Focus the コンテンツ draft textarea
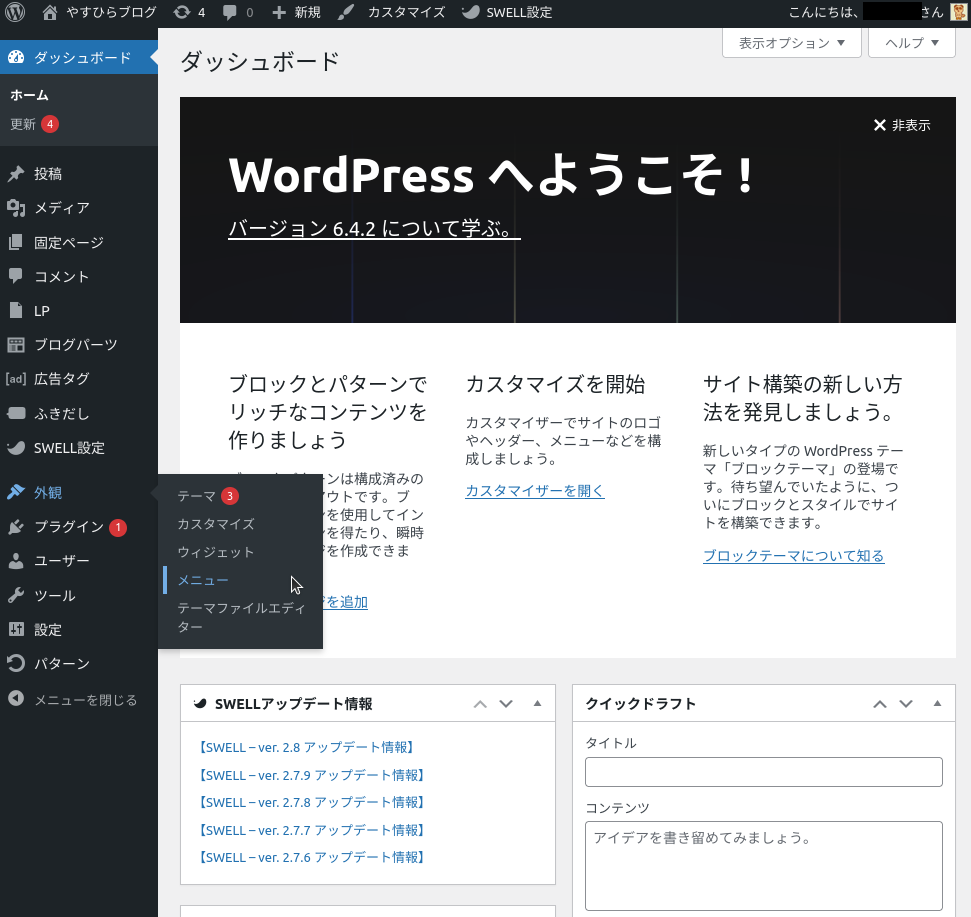Viewport: 971px width, 917px height. 764,866
